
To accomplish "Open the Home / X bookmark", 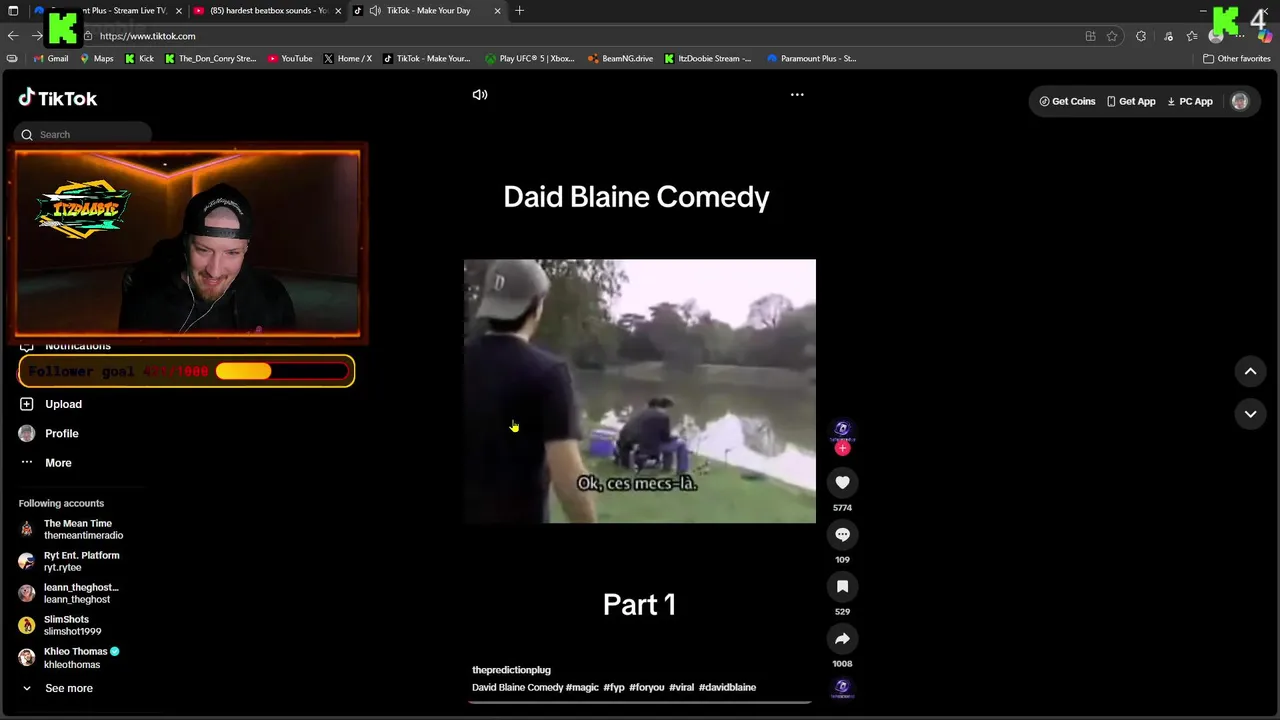I will pyautogui.click(x=348, y=58).
